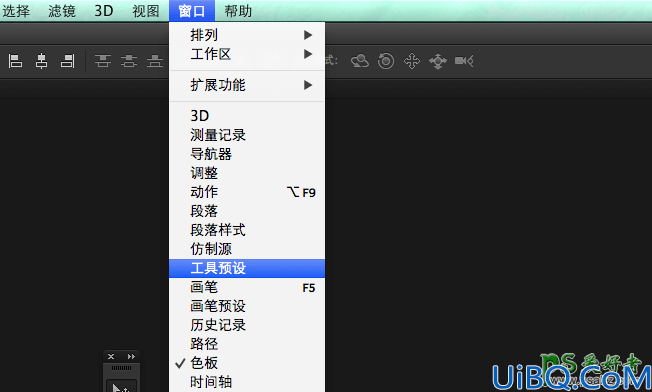
Task: Choose 画笔预设 from the menu
Action: pos(247,306)
